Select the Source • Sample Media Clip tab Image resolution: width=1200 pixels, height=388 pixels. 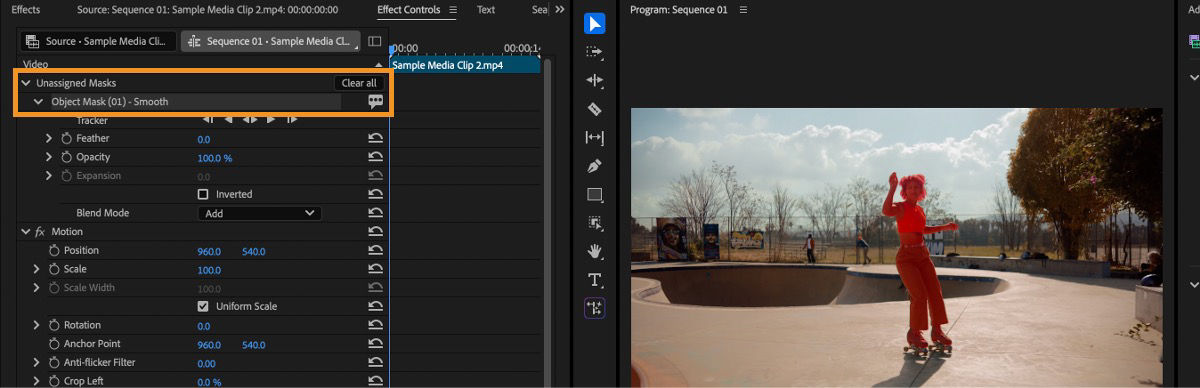[x=97, y=42]
